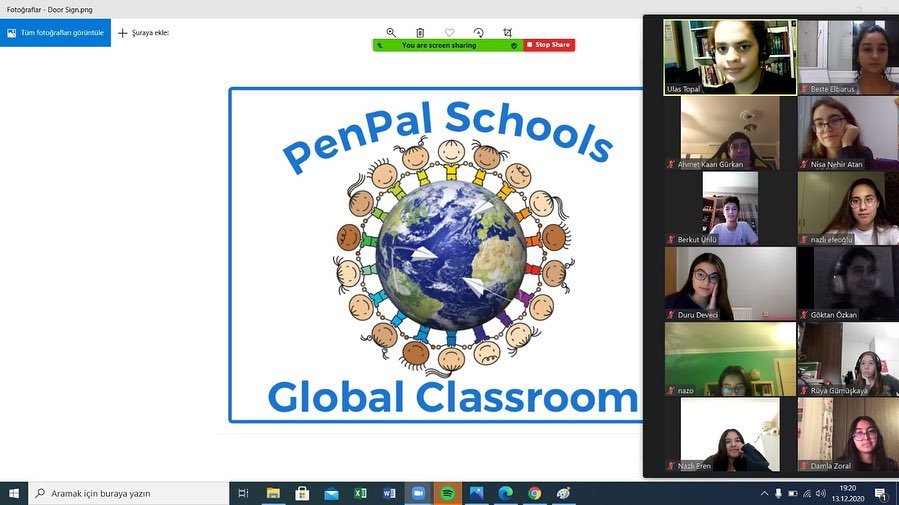Open the Paint palette app on taskbar
The height and width of the screenshot is (505, 899).
click(564, 493)
